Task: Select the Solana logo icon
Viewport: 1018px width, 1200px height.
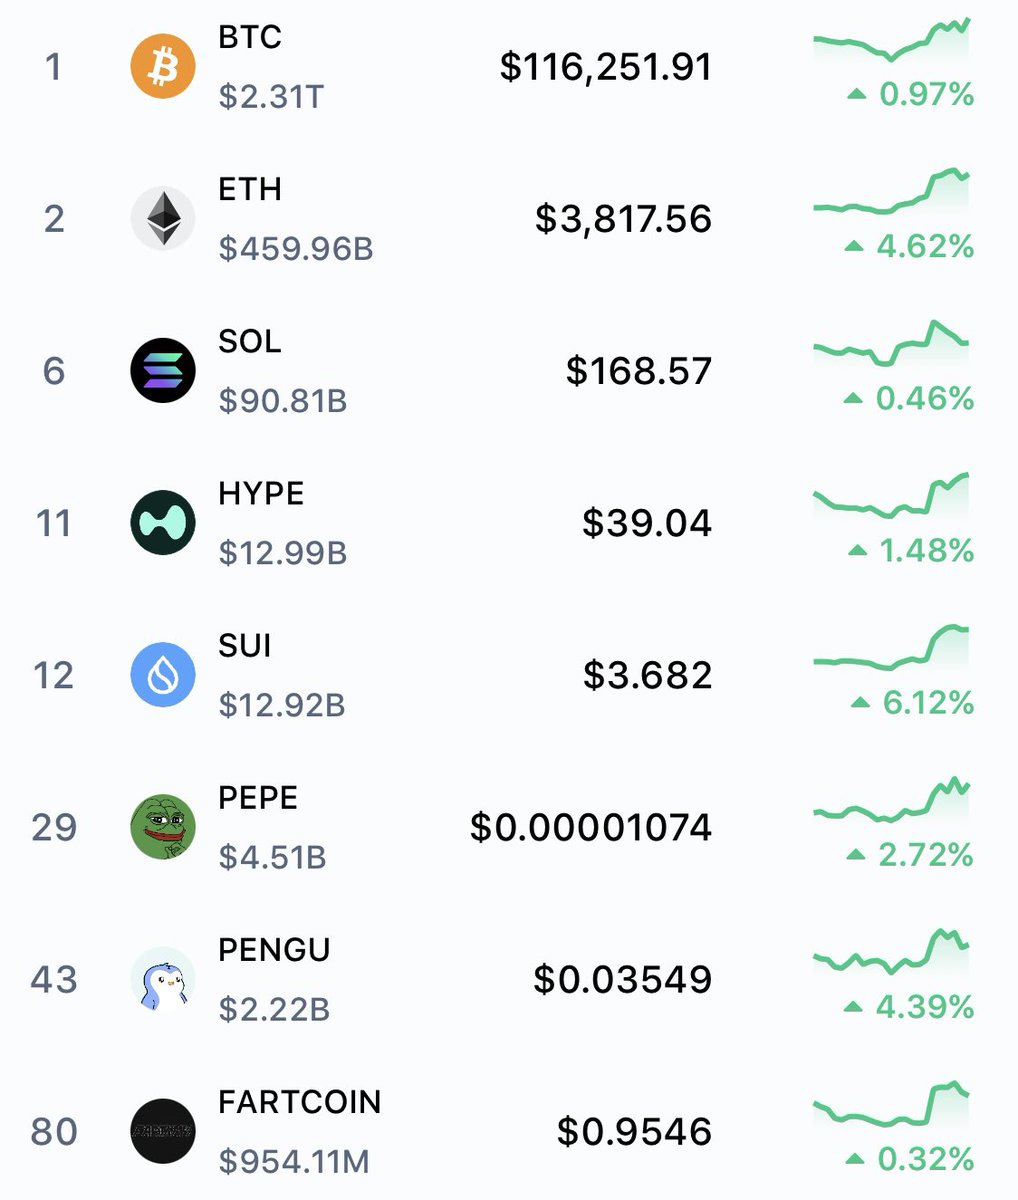Action: pos(163,371)
